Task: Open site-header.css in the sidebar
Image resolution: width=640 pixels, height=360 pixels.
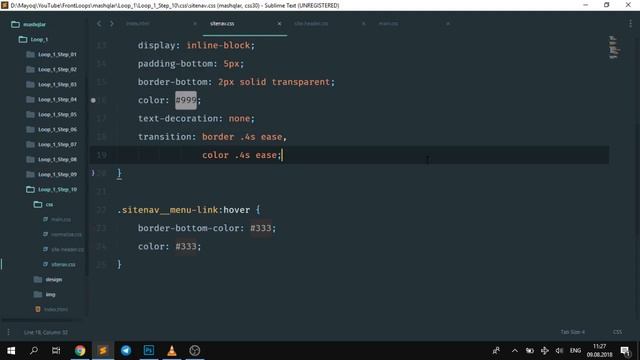Action: (x=63, y=249)
